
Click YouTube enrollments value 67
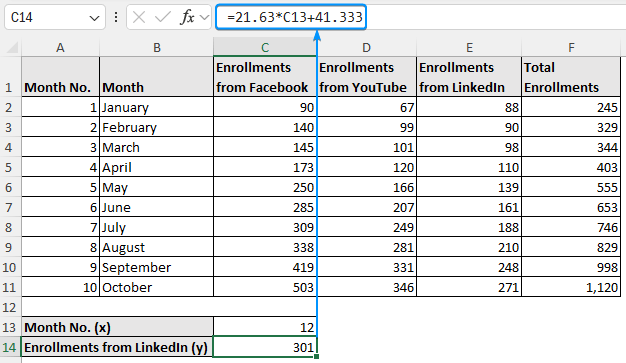coord(366,107)
